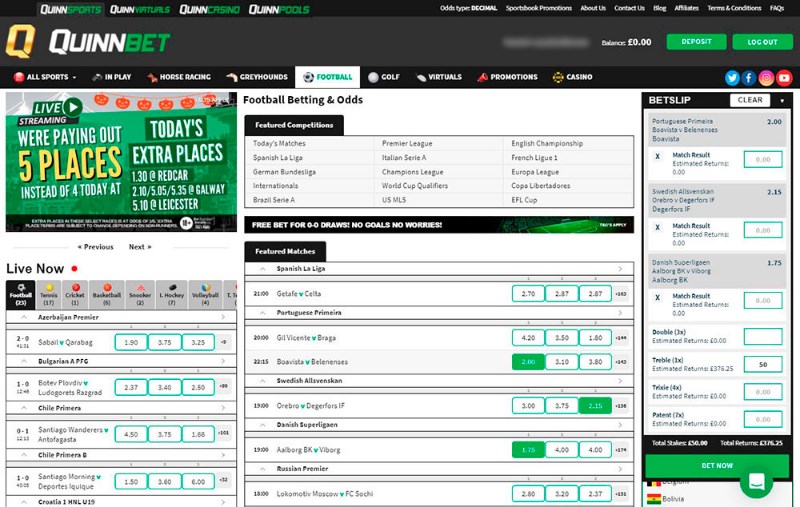Select Volleyball in Live Now sports

click(205, 295)
